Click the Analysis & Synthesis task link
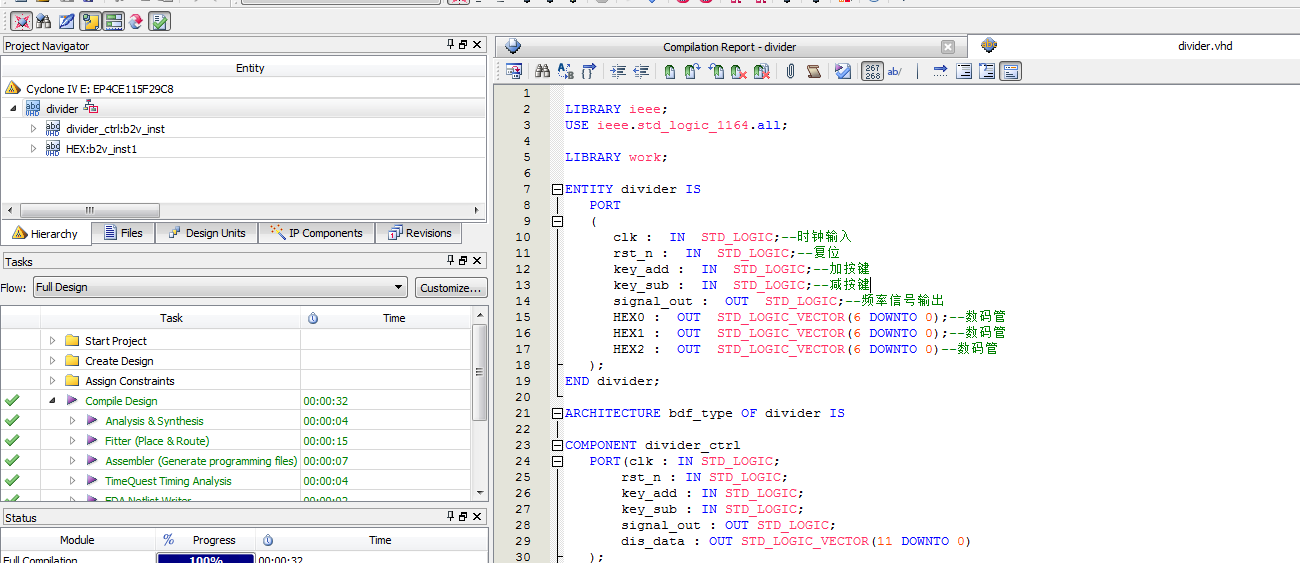 [x=154, y=421]
